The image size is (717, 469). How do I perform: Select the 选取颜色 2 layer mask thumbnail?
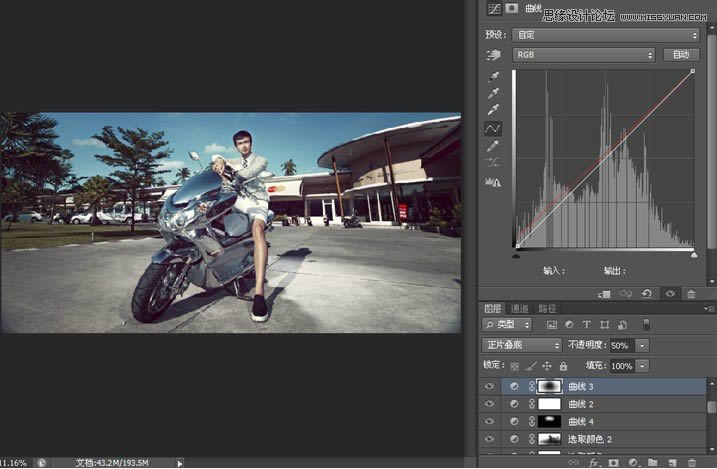[549, 439]
